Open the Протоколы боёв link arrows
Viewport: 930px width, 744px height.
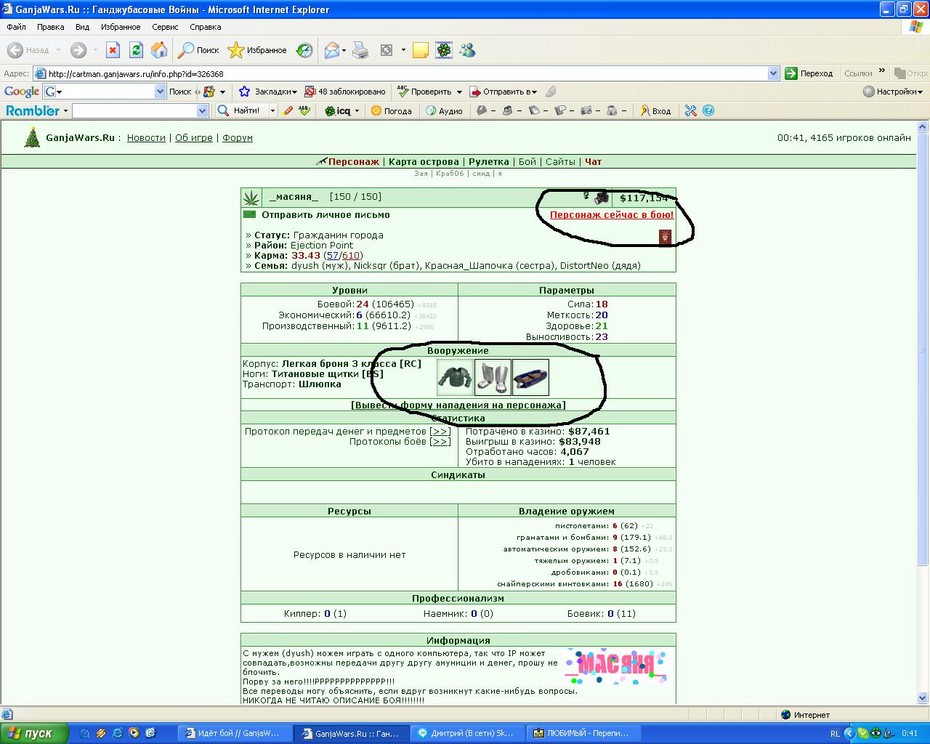tap(439, 441)
